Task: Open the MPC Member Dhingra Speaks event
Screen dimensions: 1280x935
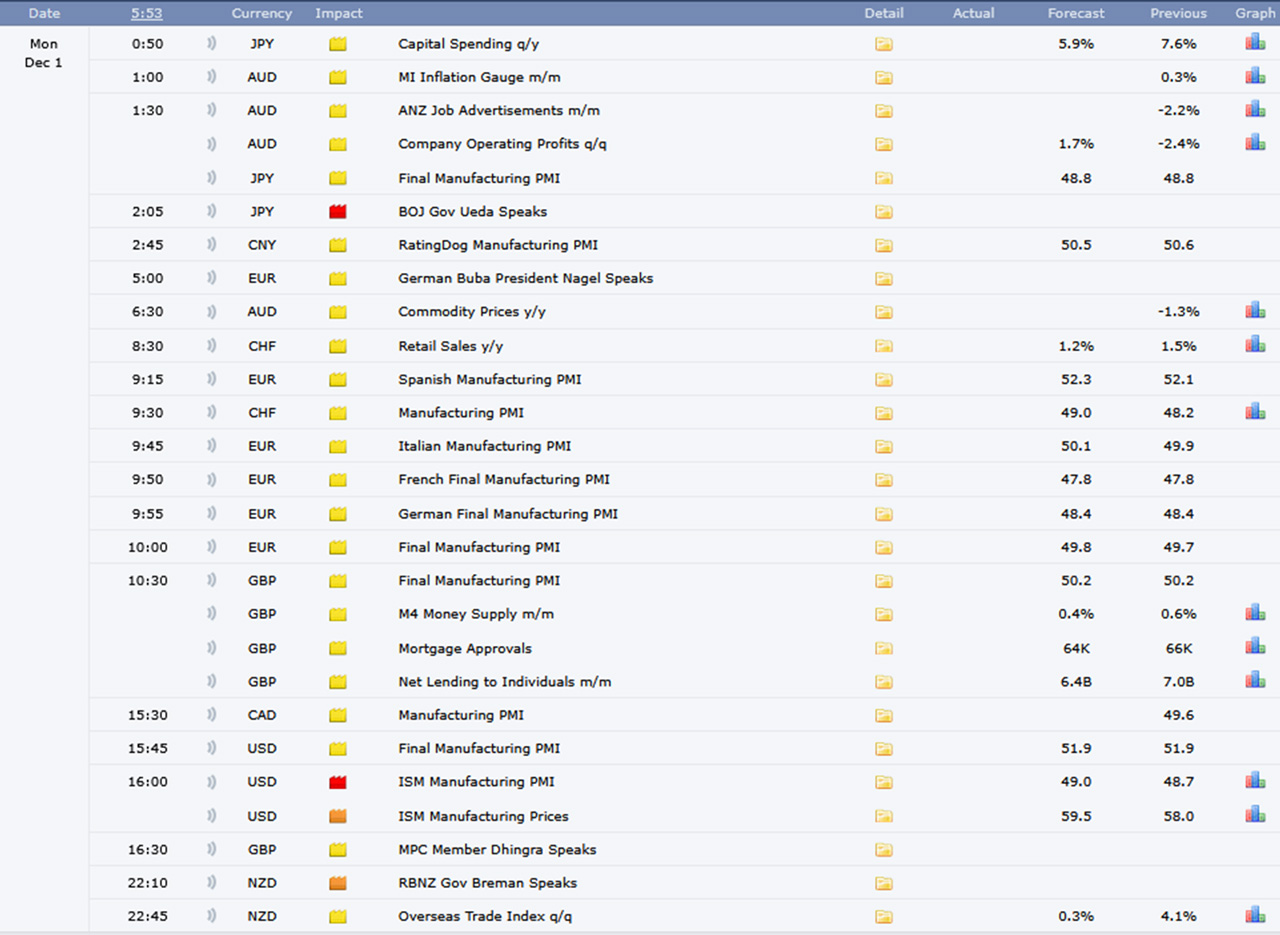Action: point(497,849)
